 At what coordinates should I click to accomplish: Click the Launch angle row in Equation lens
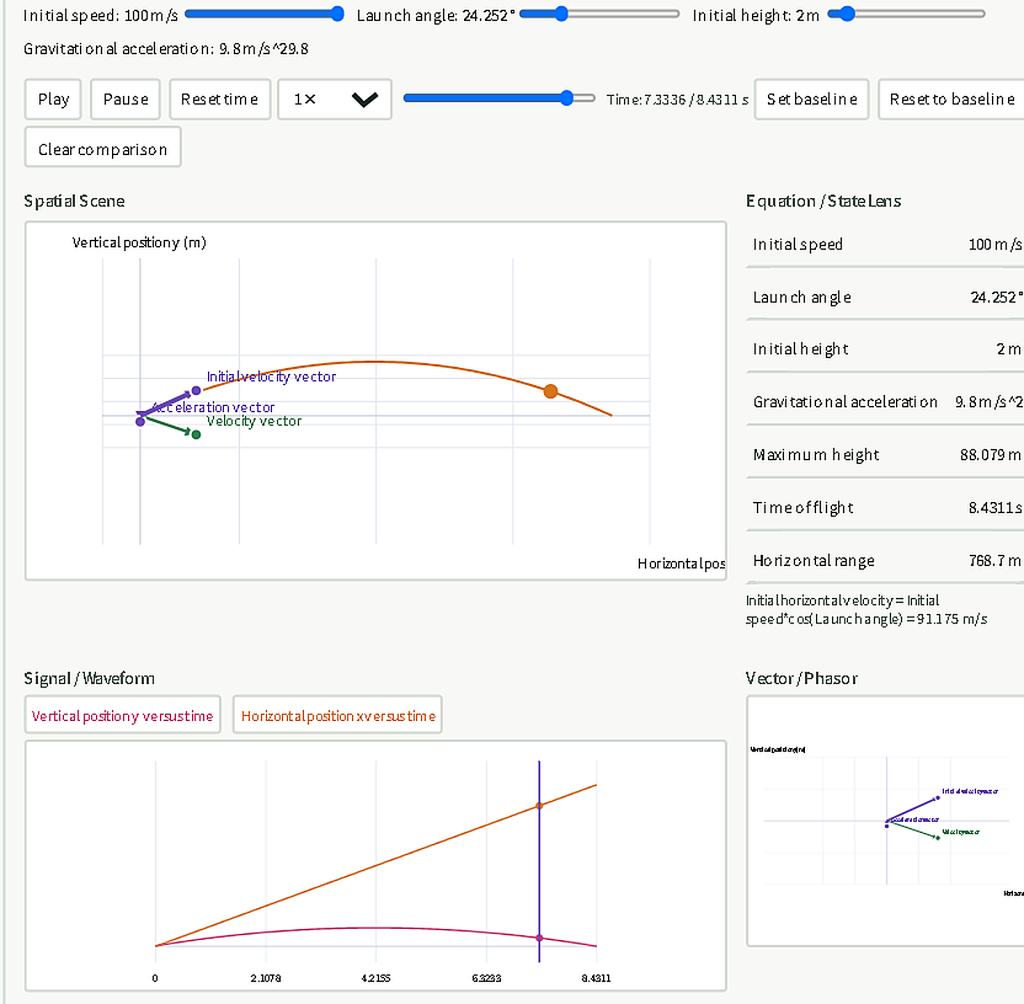click(x=885, y=297)
